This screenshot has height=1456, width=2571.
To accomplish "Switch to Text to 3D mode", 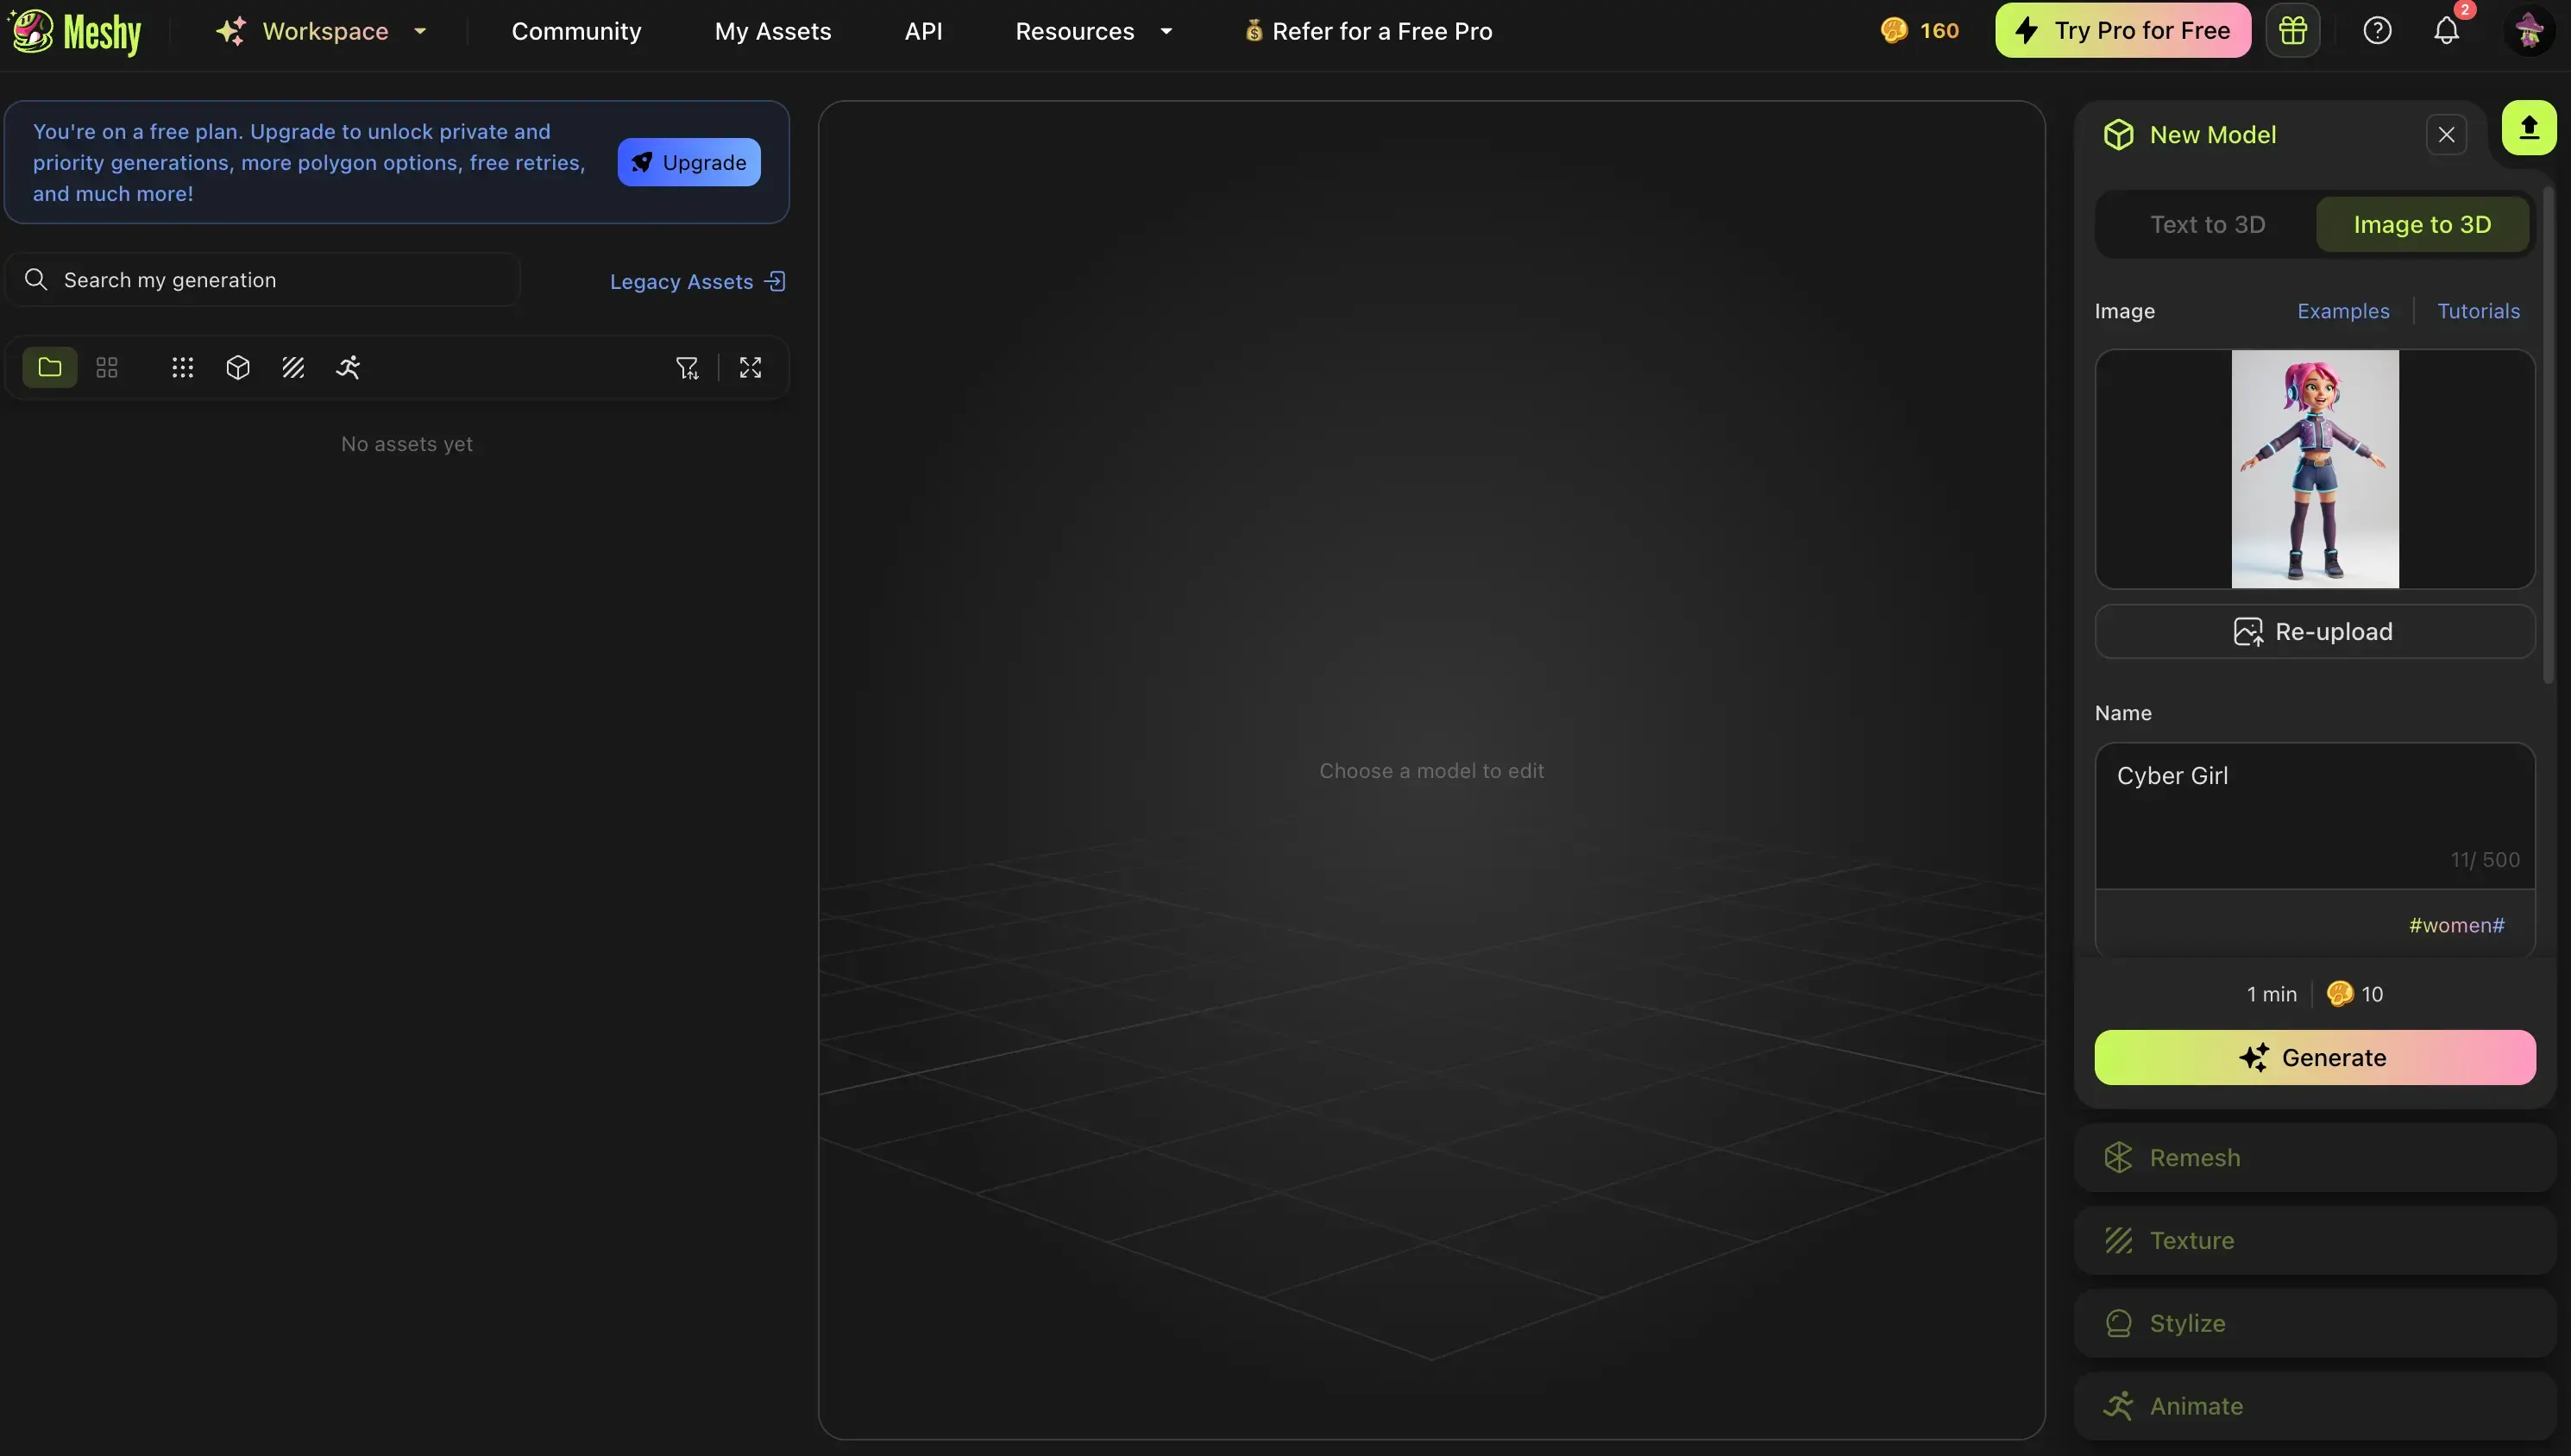I will click(x=2208, y=223).
